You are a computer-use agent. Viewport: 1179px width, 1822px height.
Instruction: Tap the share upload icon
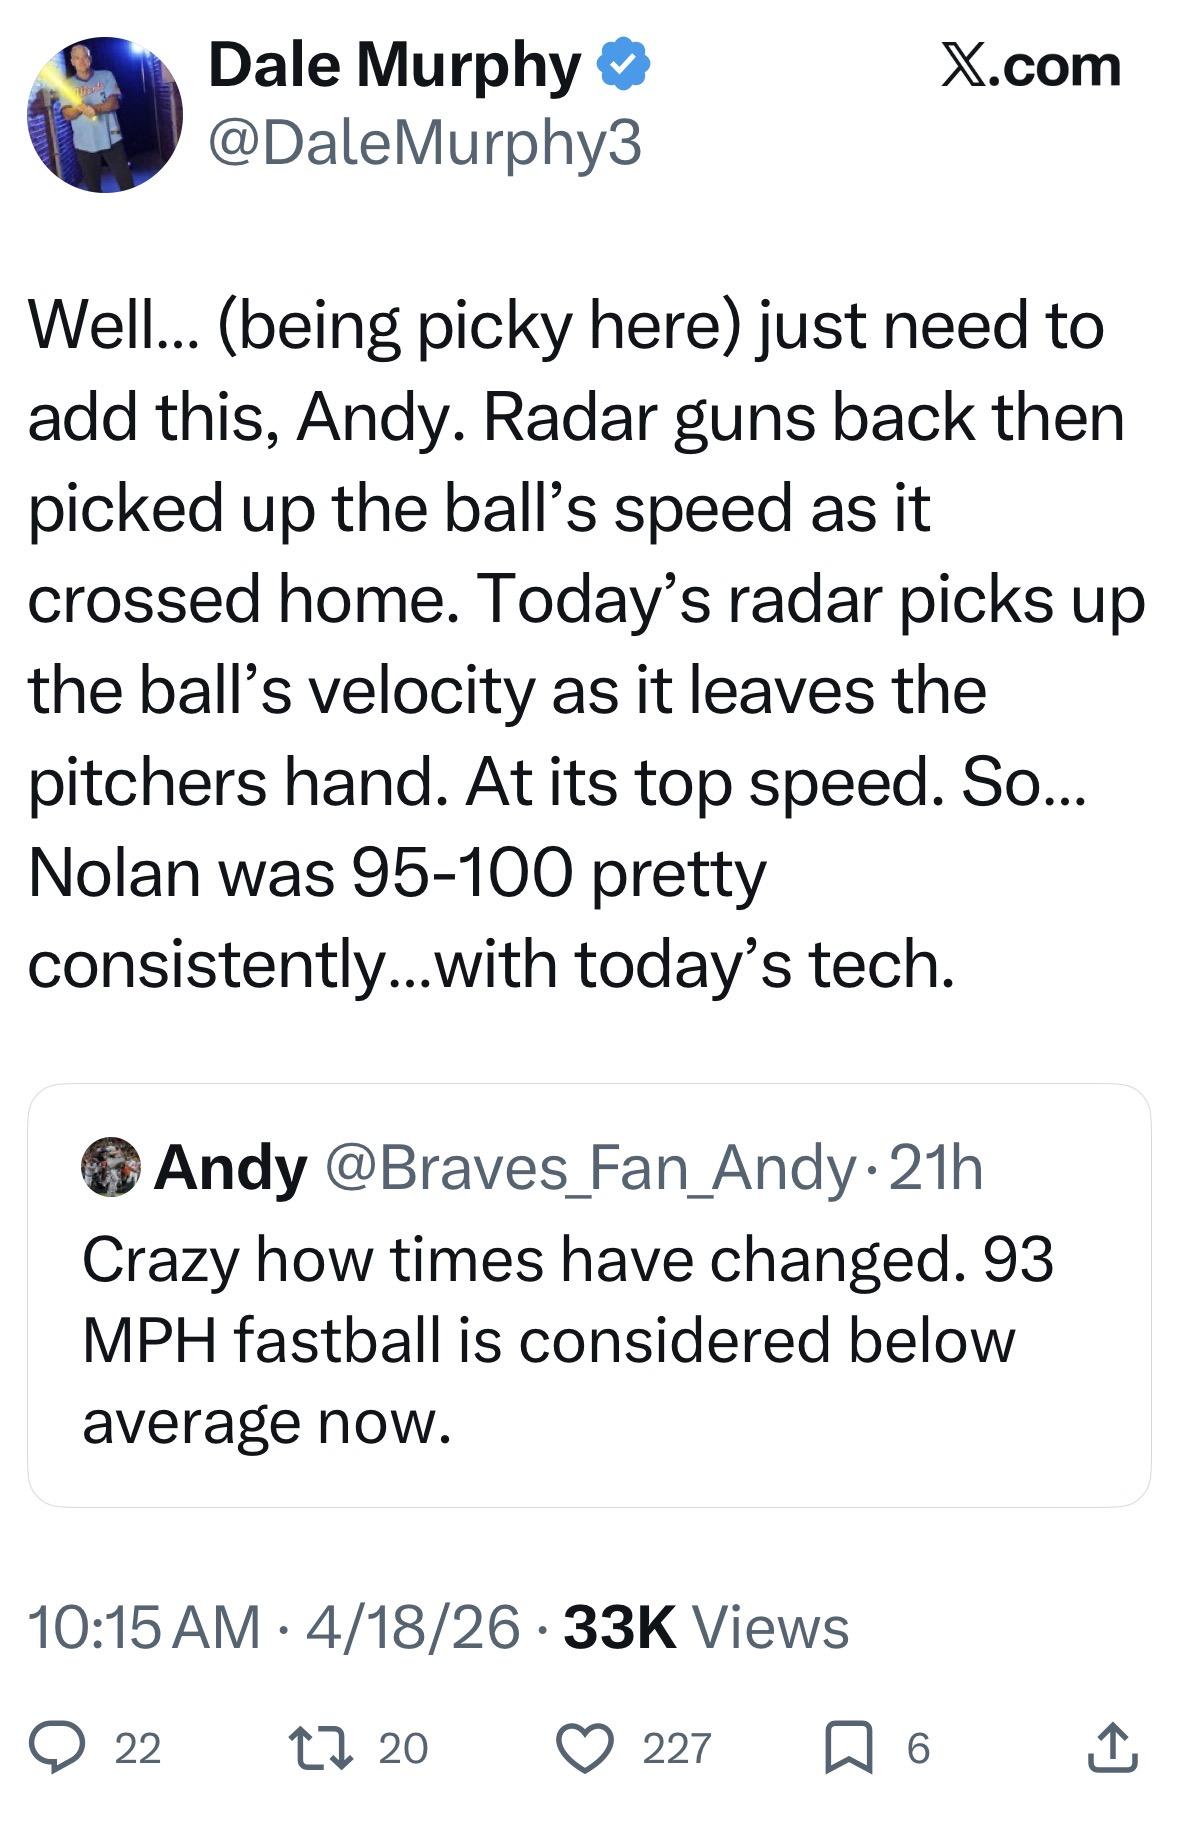(1112, 1747)
